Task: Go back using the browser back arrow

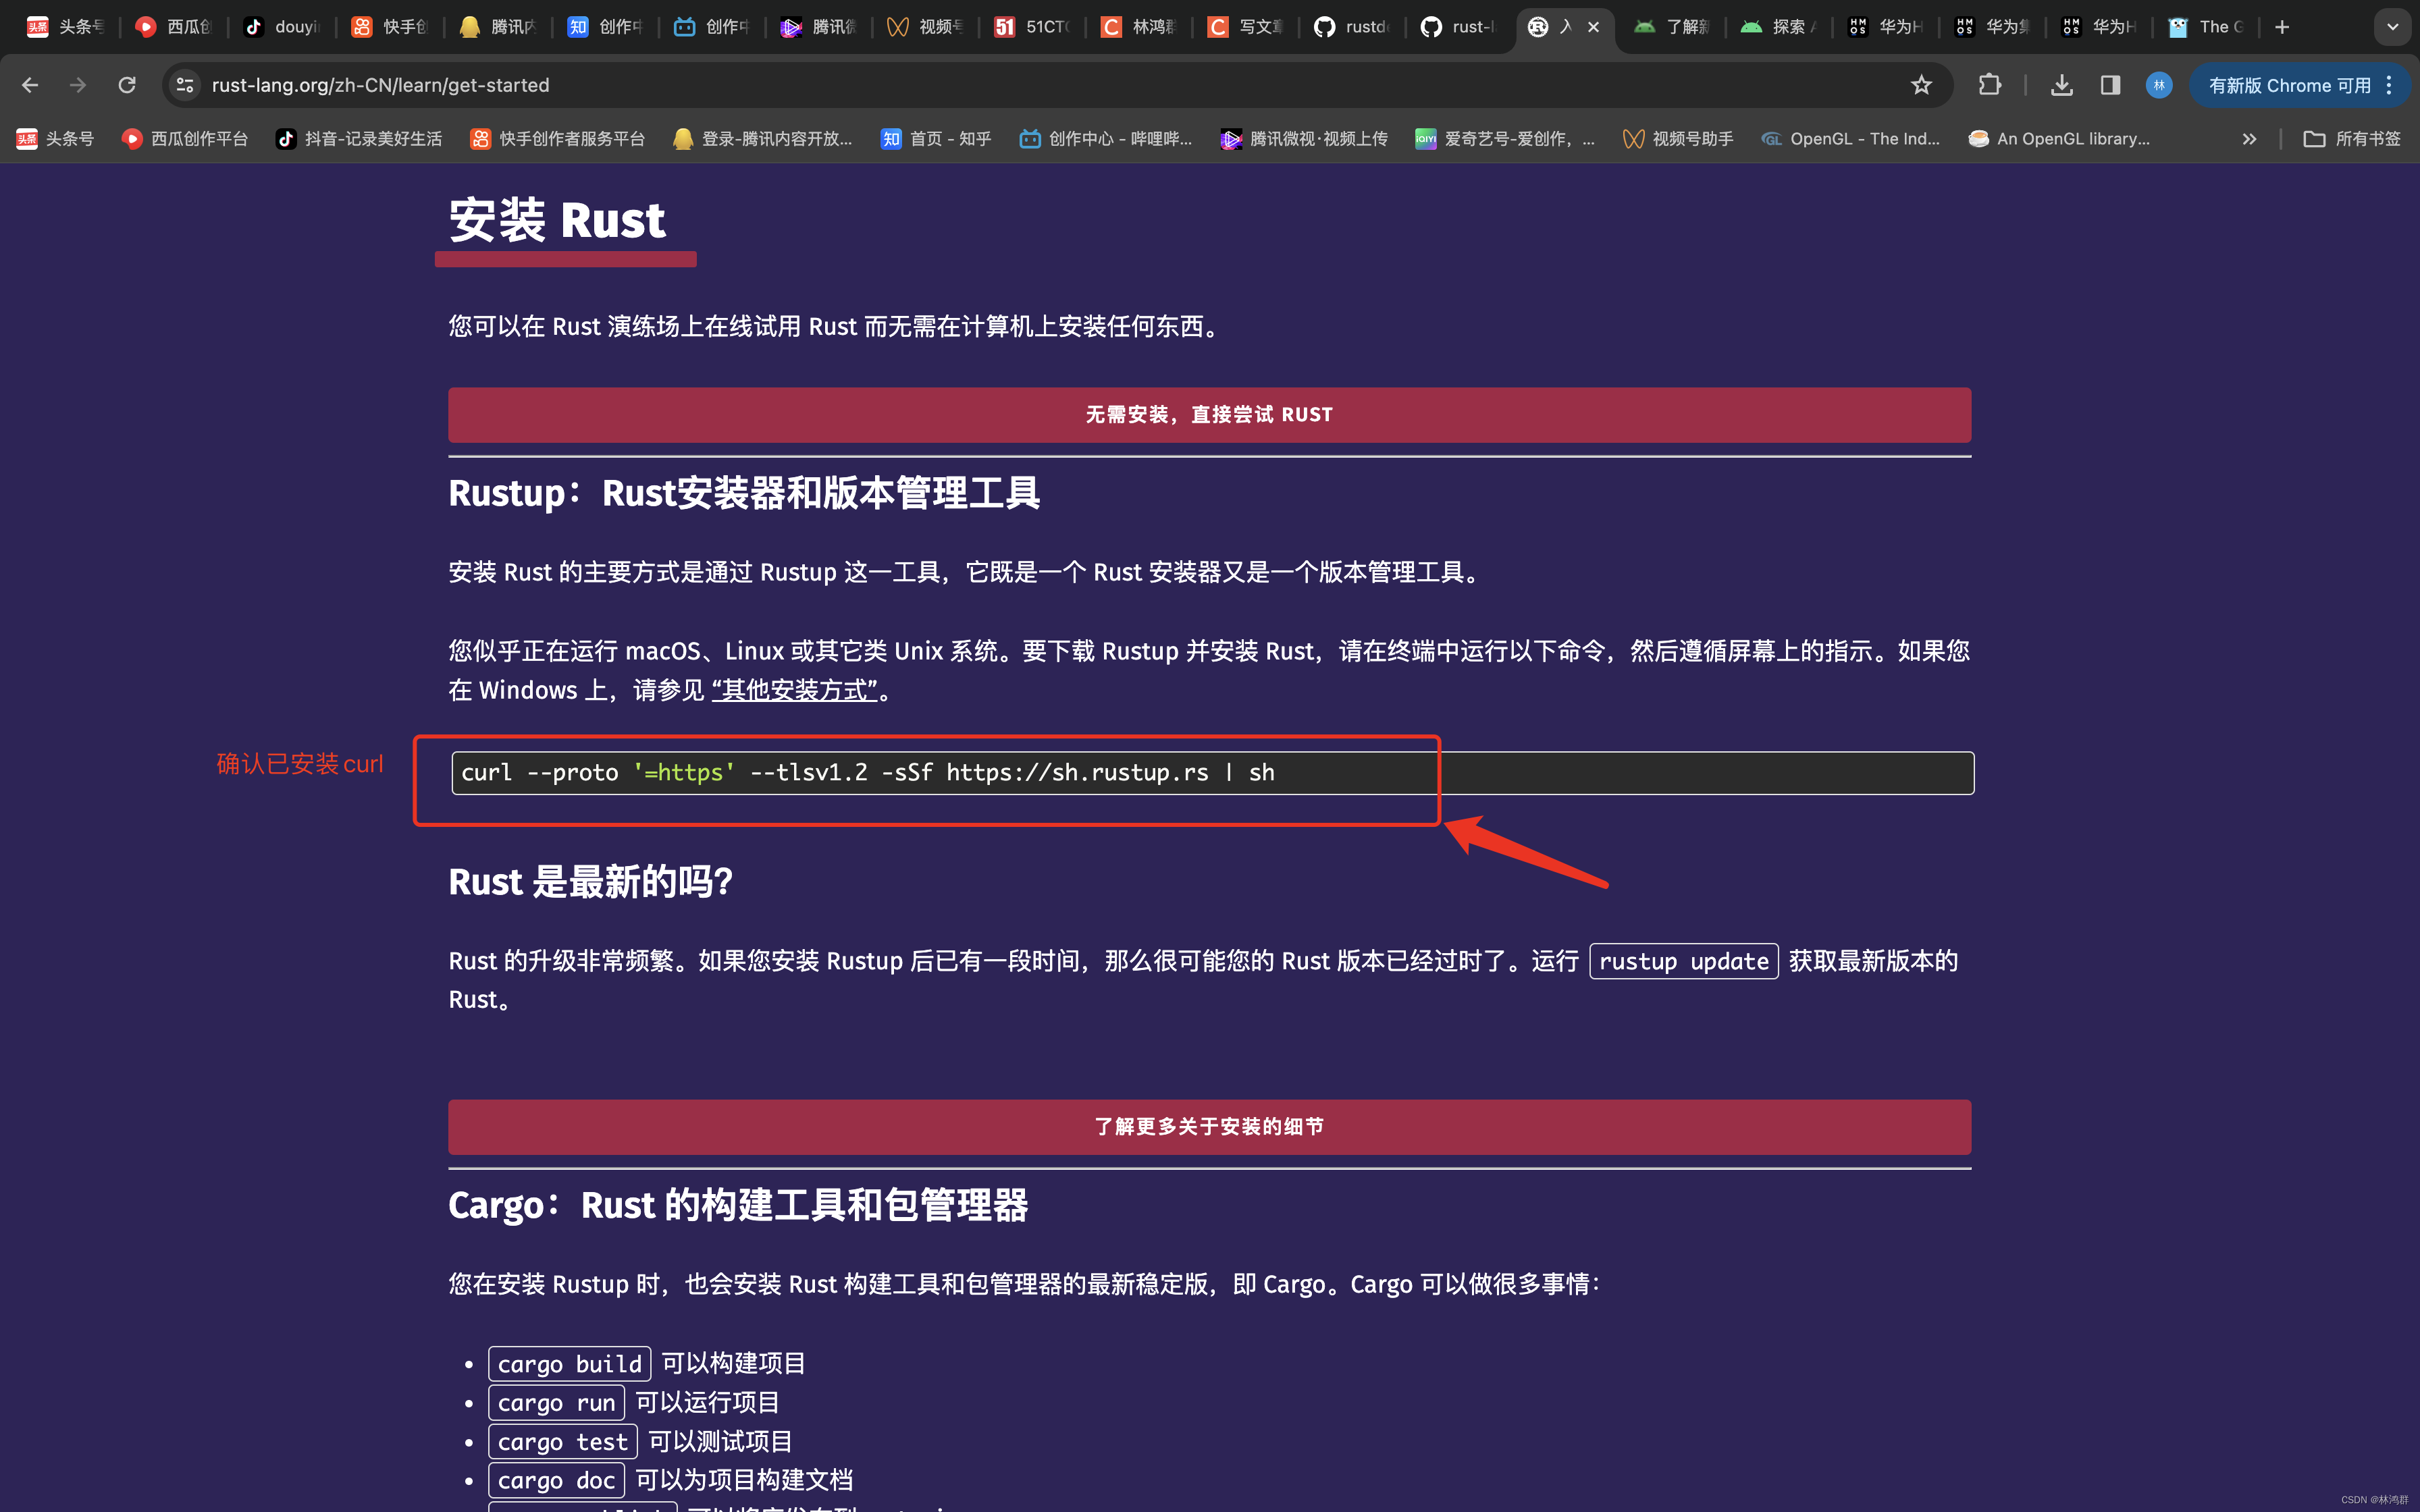Action: tap(30, 85)
